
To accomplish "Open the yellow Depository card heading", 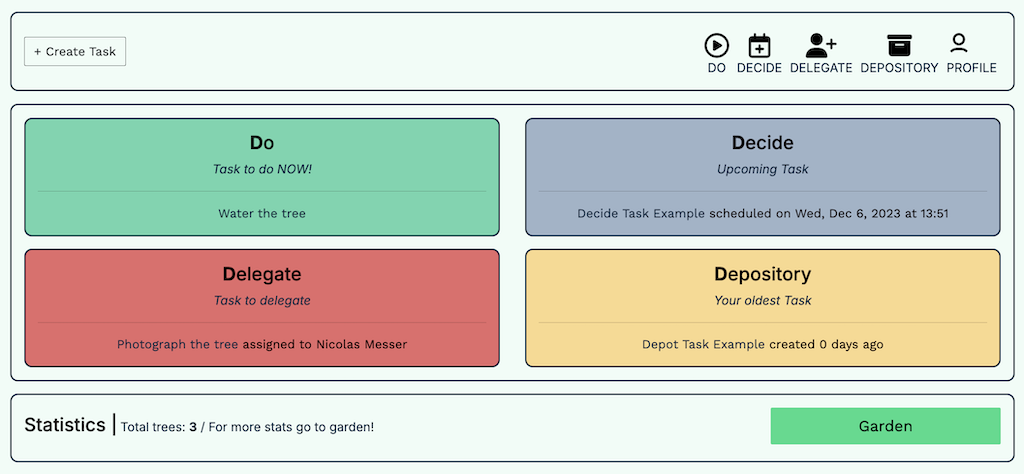I will coord(762,274).
